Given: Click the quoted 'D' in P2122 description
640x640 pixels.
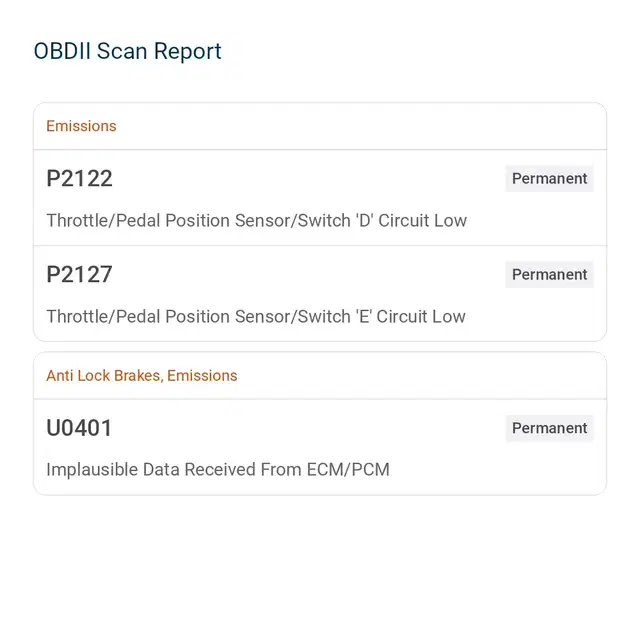Looking at the screenshot, I should coord(364,220).
